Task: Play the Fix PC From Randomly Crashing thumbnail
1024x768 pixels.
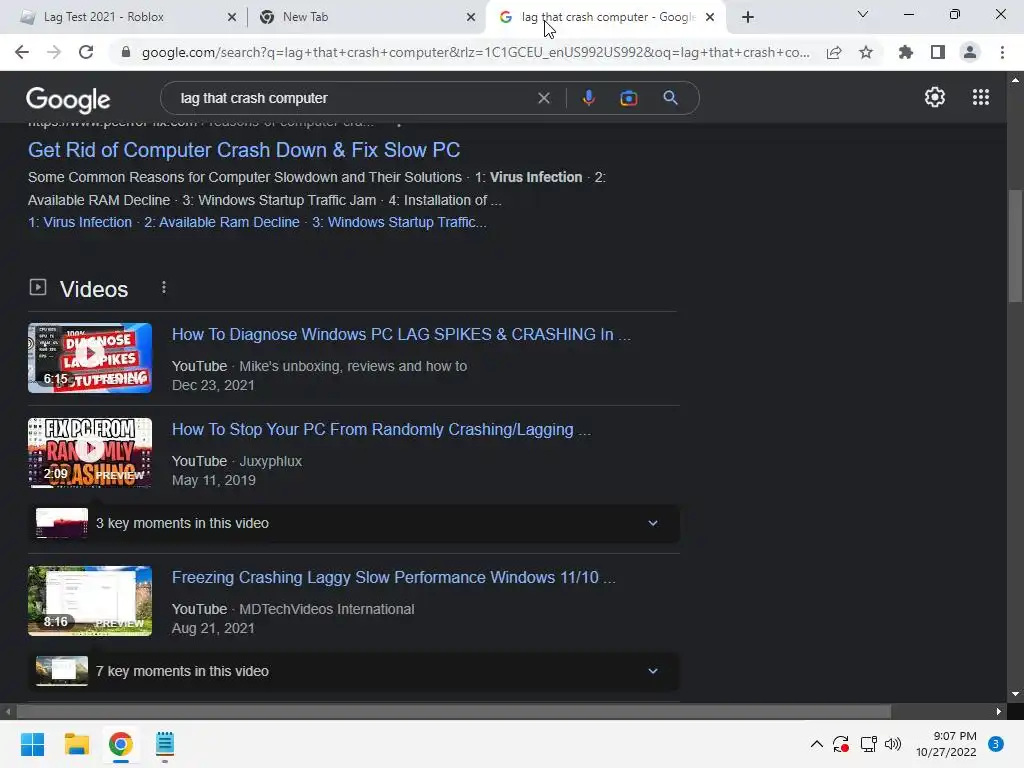Action: click(x=89, y=453)
